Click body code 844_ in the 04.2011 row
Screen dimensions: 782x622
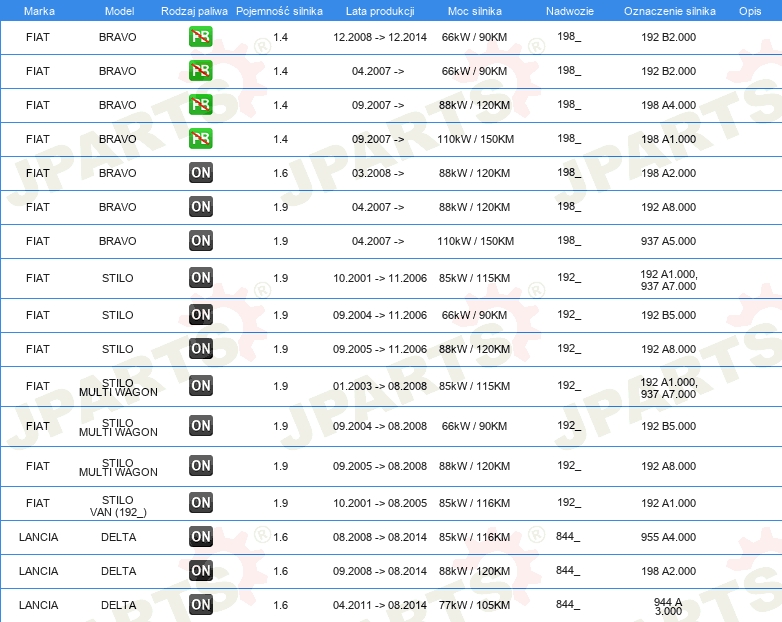pos(568,604)
